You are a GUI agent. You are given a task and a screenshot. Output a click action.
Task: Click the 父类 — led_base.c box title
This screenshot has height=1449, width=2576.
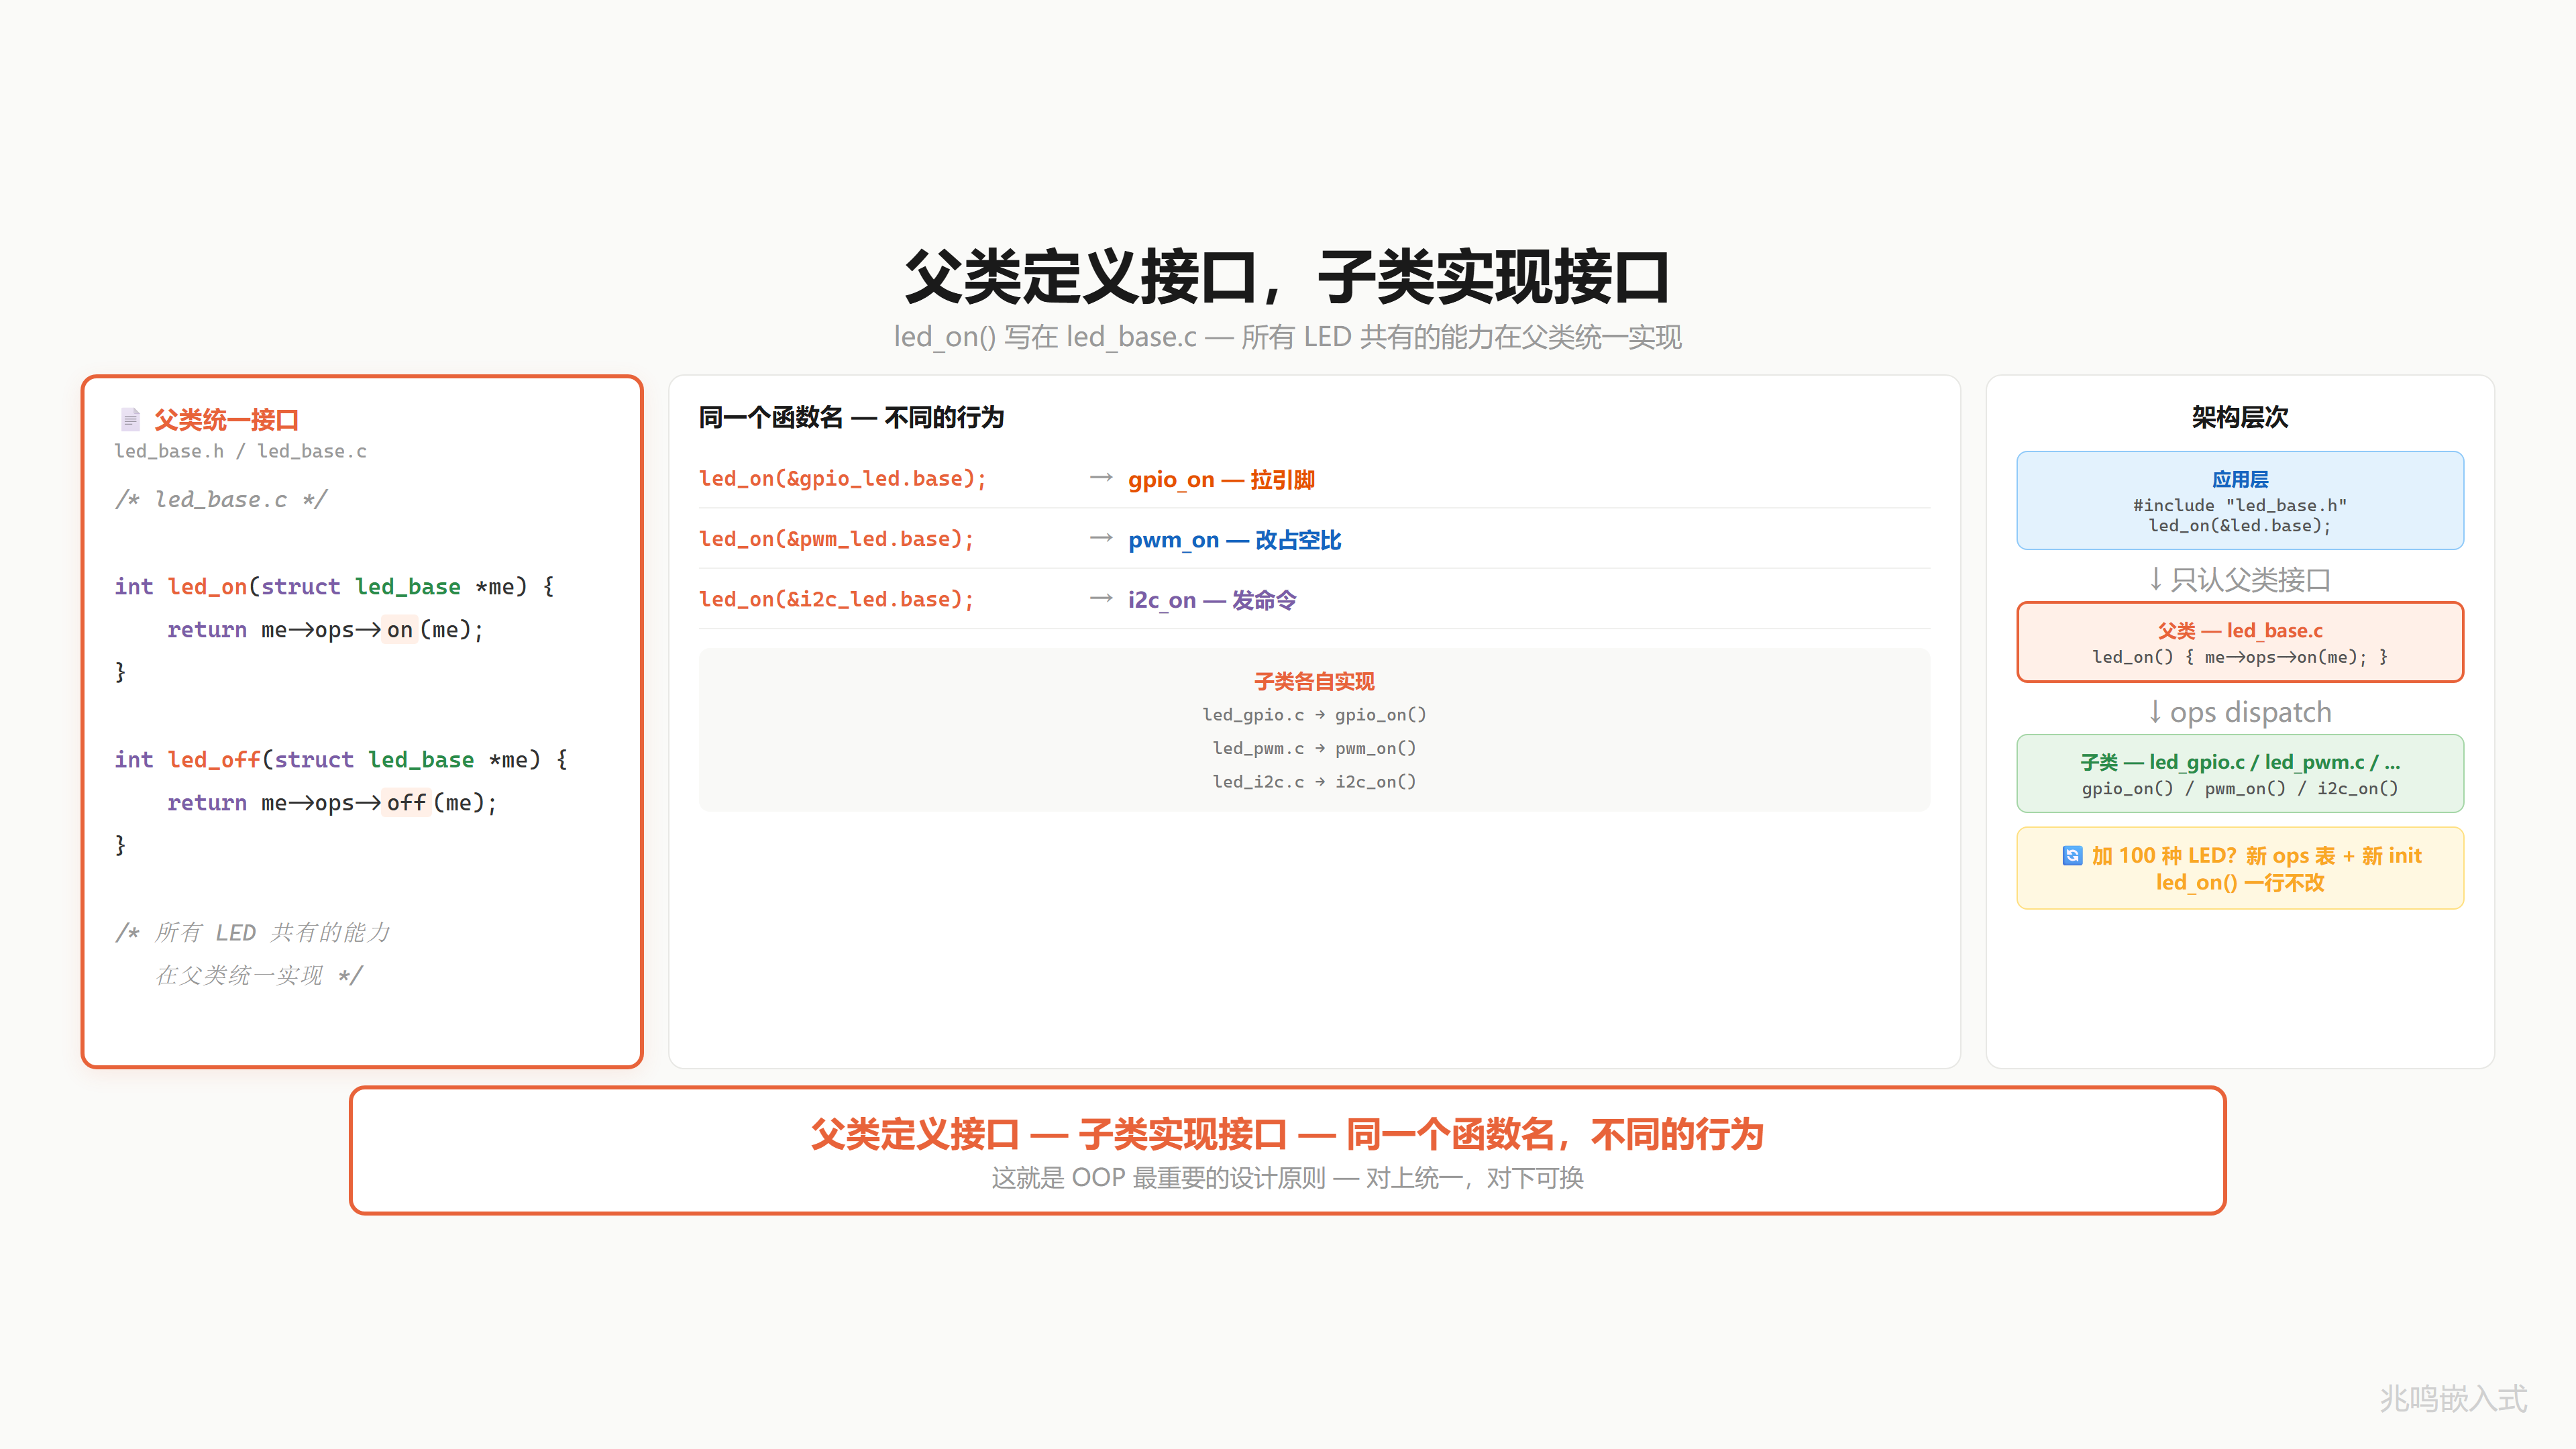[2240, 631]
